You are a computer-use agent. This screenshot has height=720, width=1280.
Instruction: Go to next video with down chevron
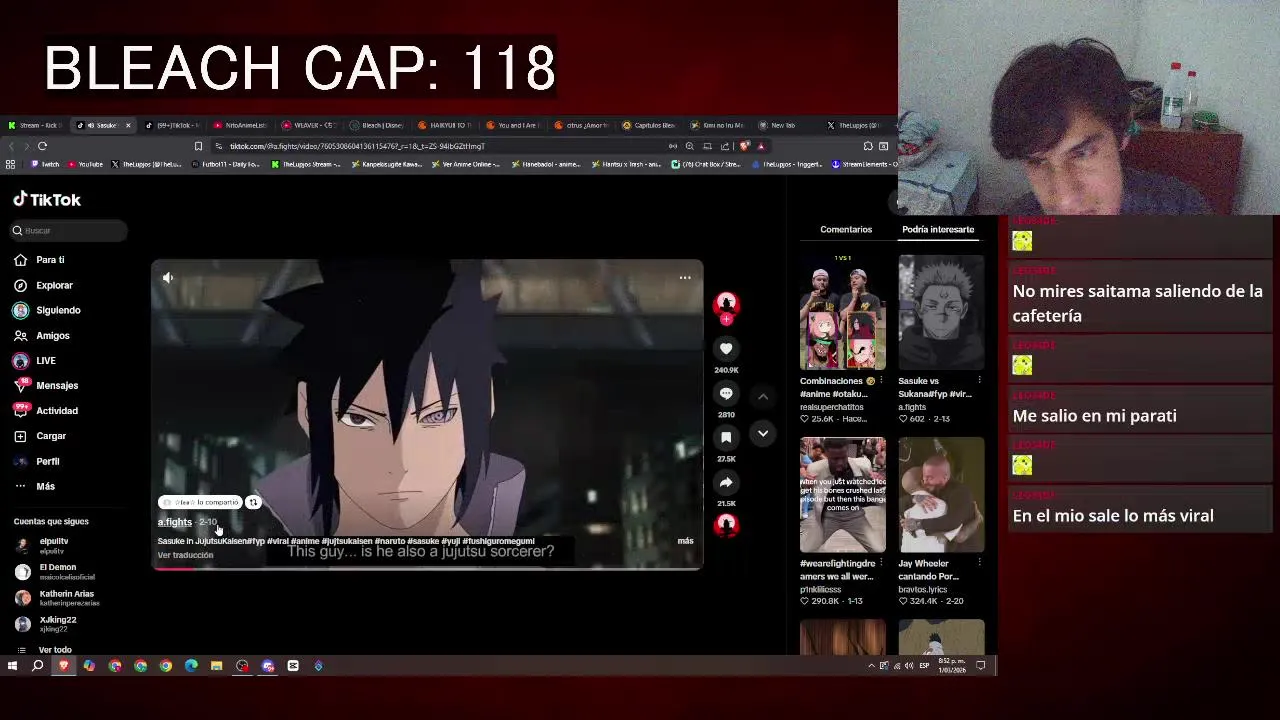[763, 433]
